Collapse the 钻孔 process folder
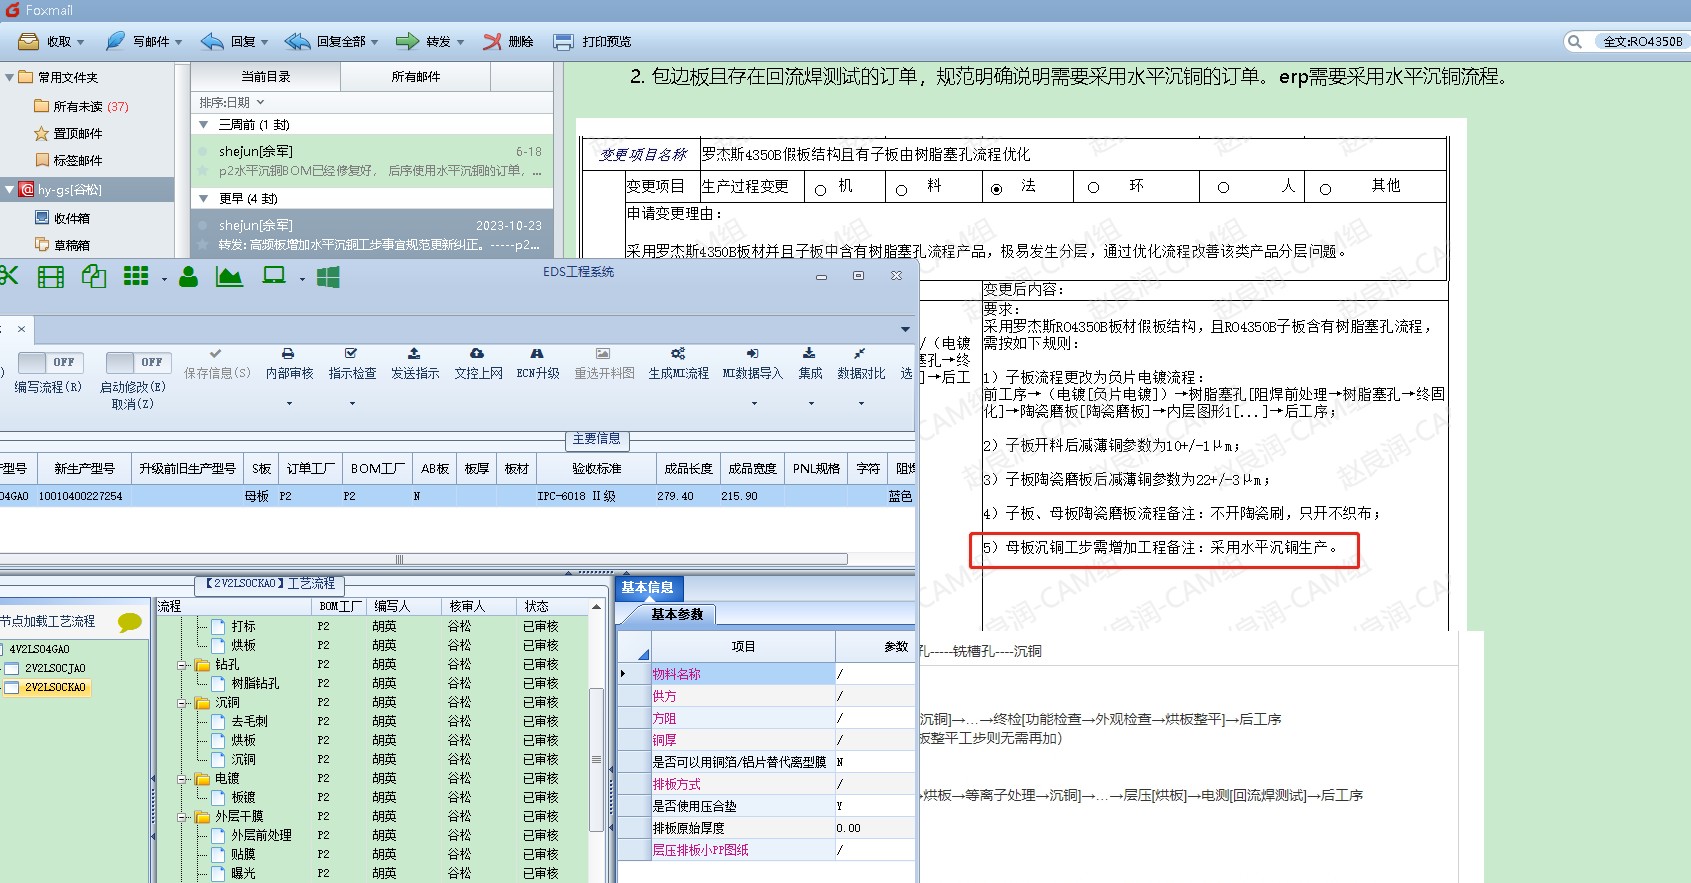1691x883 pixels. click(182, 665)
